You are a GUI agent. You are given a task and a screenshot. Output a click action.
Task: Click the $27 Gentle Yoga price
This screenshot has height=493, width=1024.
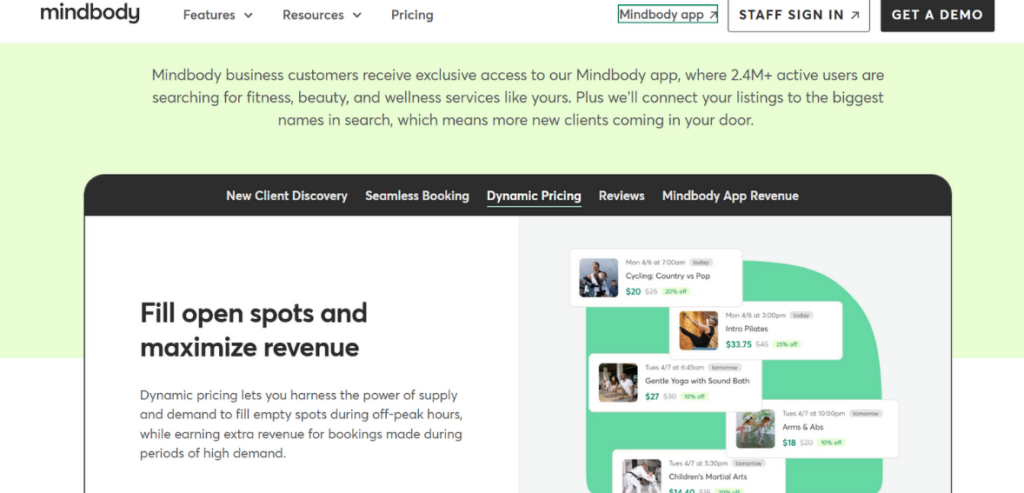652,396
